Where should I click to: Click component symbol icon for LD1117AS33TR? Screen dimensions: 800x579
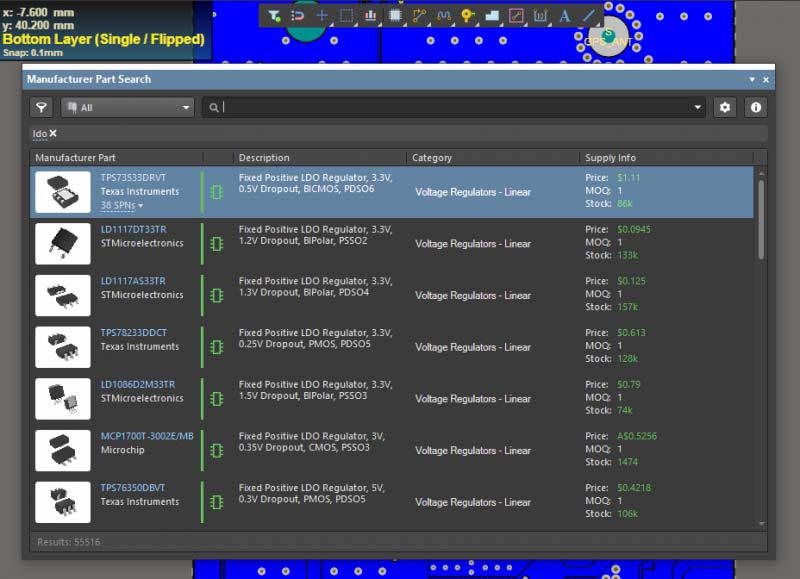[x=217, y=295]
